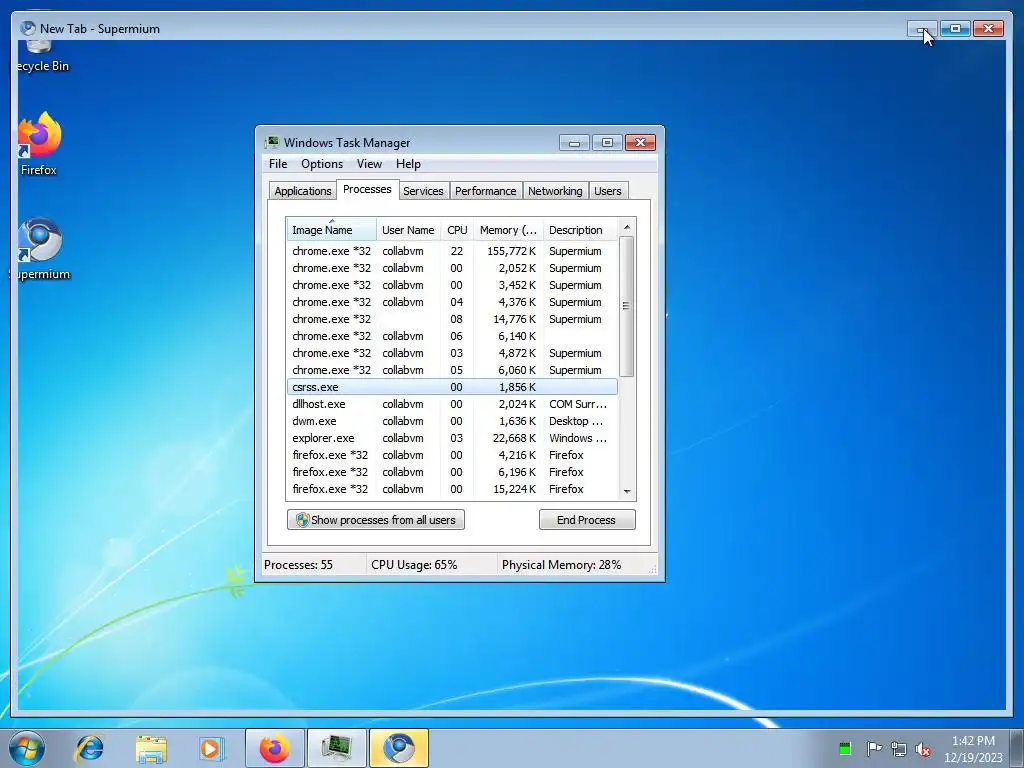Image resolution: width=1024 pixels, height=768 pixels.
Task: Select the firefox.exe row using 15,224 K
Action: (452, 488)
